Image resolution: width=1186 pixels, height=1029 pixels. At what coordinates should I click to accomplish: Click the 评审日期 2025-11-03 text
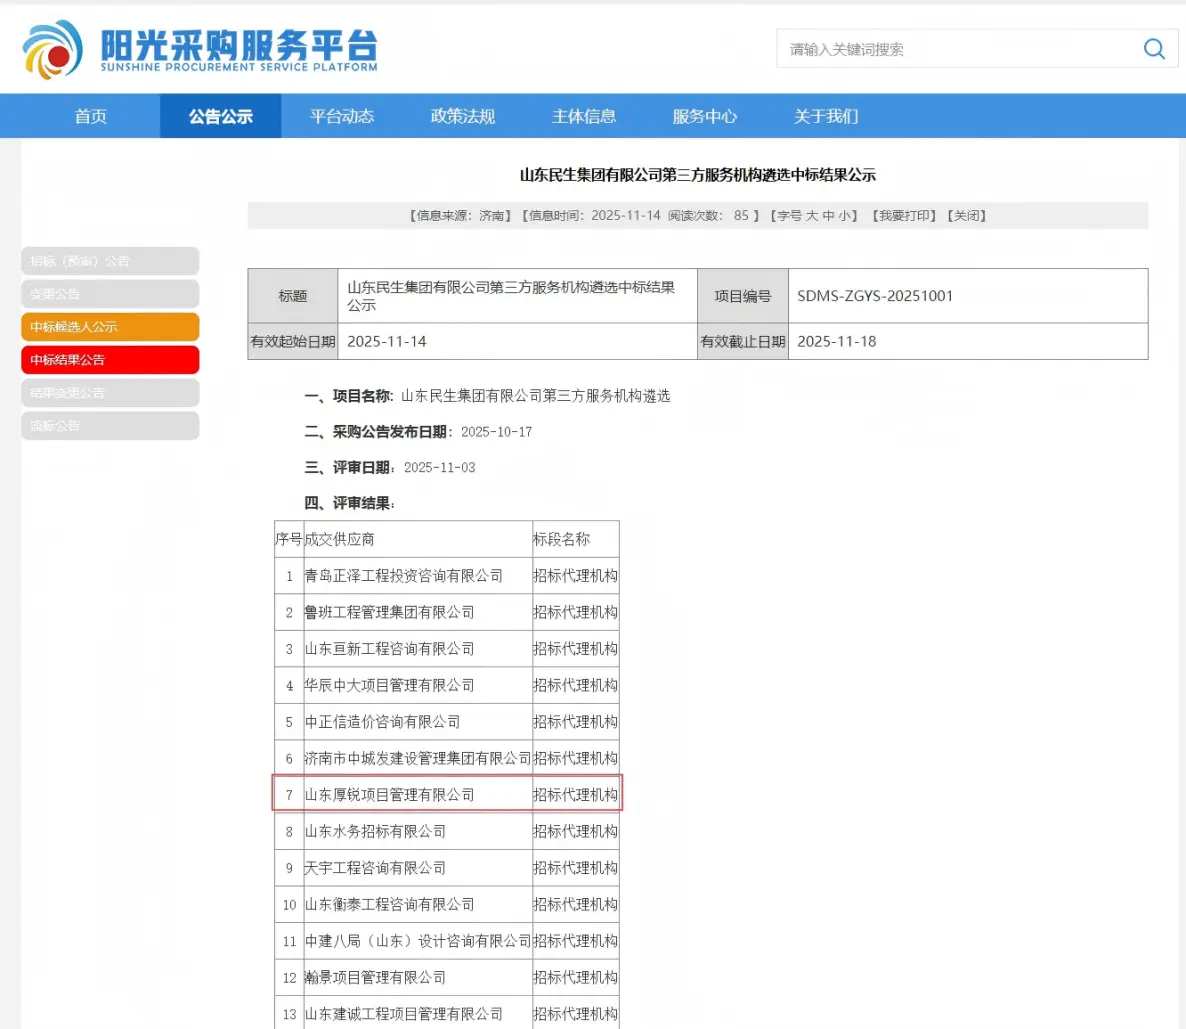pyautogui.click(x=390, y=468)
